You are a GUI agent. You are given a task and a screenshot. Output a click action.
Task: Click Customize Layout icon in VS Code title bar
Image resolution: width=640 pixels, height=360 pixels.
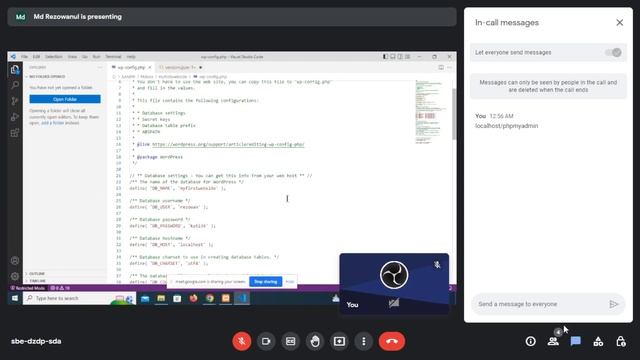(x=407, y=57)
